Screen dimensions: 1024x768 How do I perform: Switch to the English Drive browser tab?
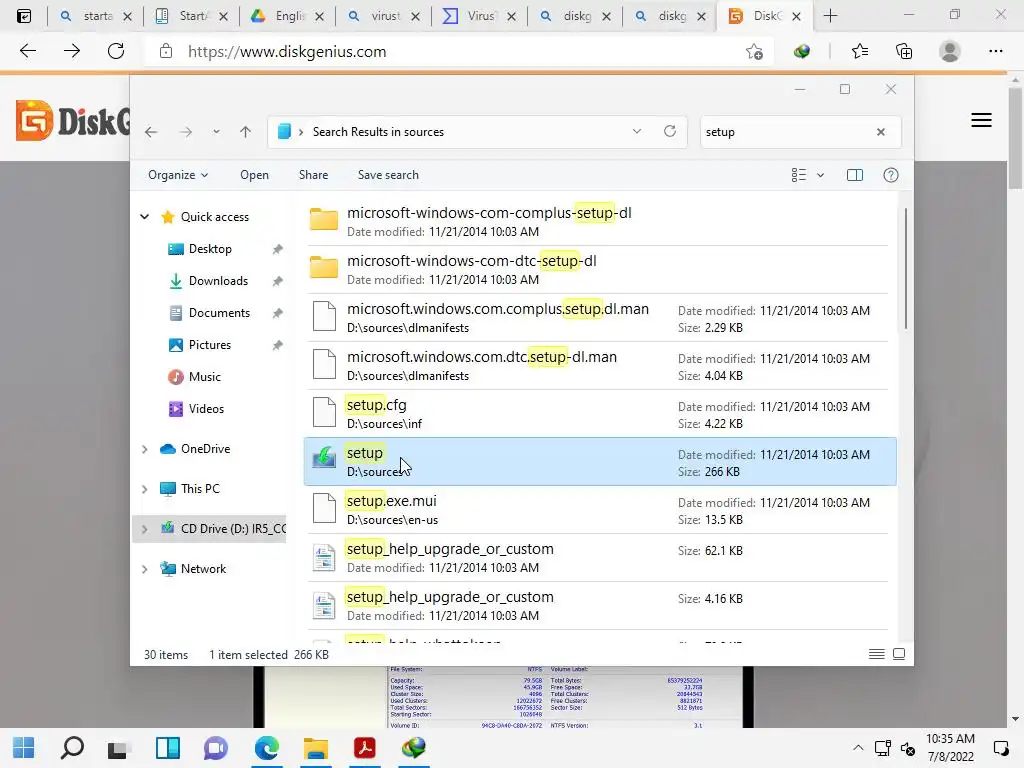tap(288, 16)
